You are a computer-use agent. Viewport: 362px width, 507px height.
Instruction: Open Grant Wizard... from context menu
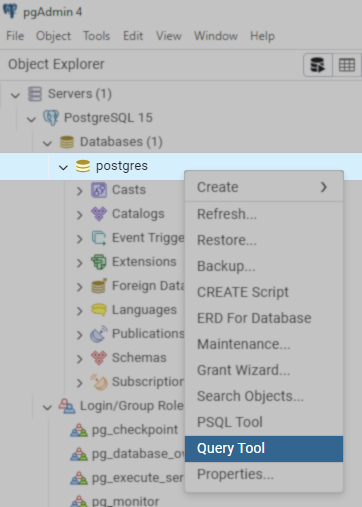pos(264,370)
